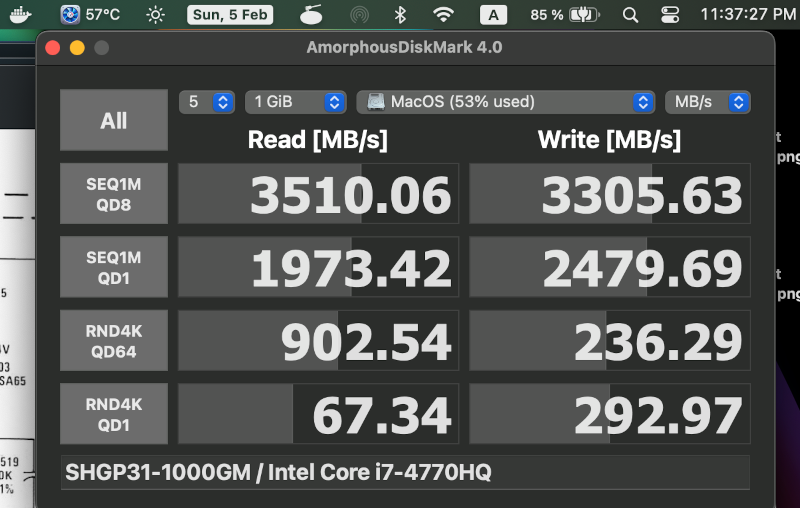The height and width of the screenshot is (508, 800).
Task: Click the 902.54 RND4K QD64 read result
Action: pyautogui.click(x=318, y=341)
